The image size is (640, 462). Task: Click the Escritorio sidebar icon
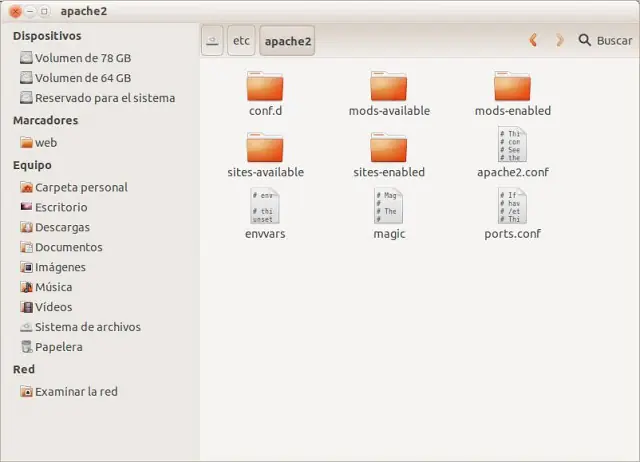click(x=26, y=207)
